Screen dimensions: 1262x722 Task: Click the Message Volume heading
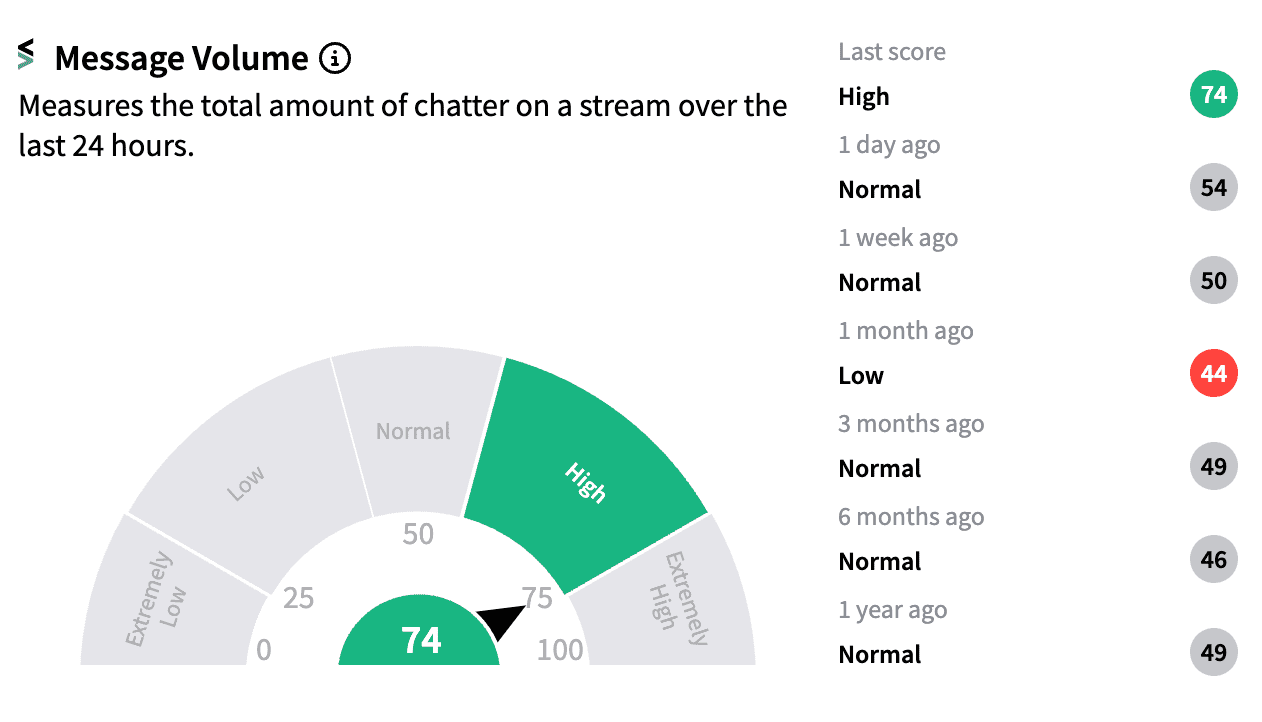tap(181, 59)
